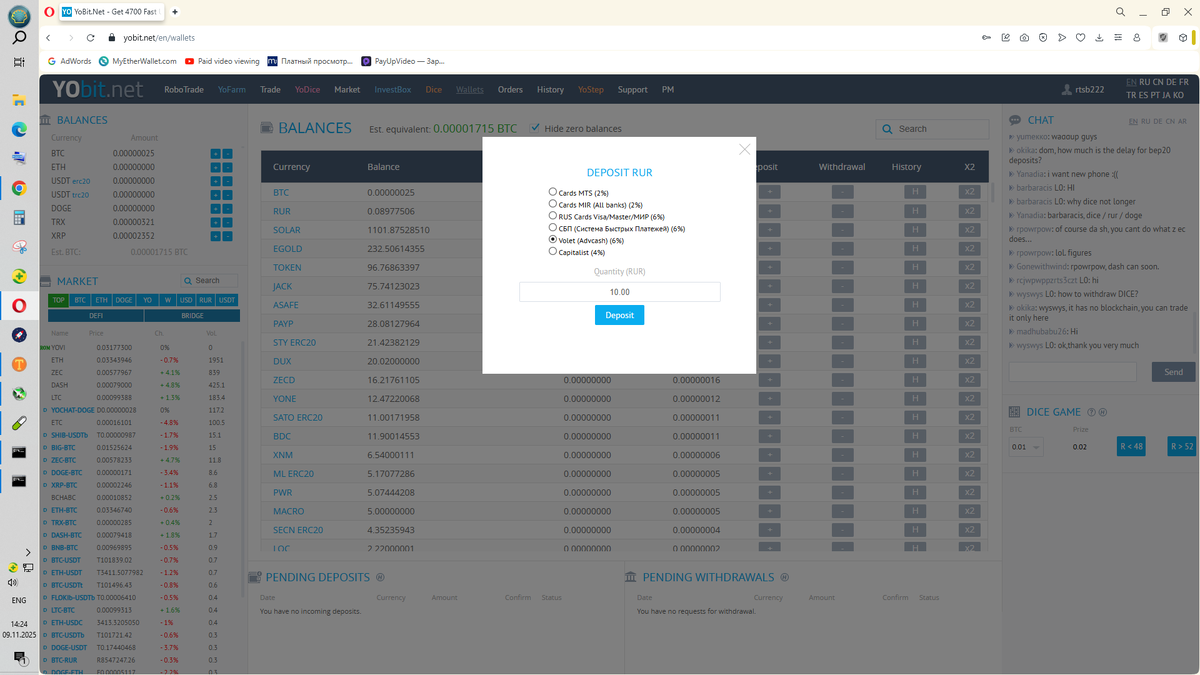Open the AdWords bookmark
The width and height of the screenshot is (1200, 675).
click(69, 61)
